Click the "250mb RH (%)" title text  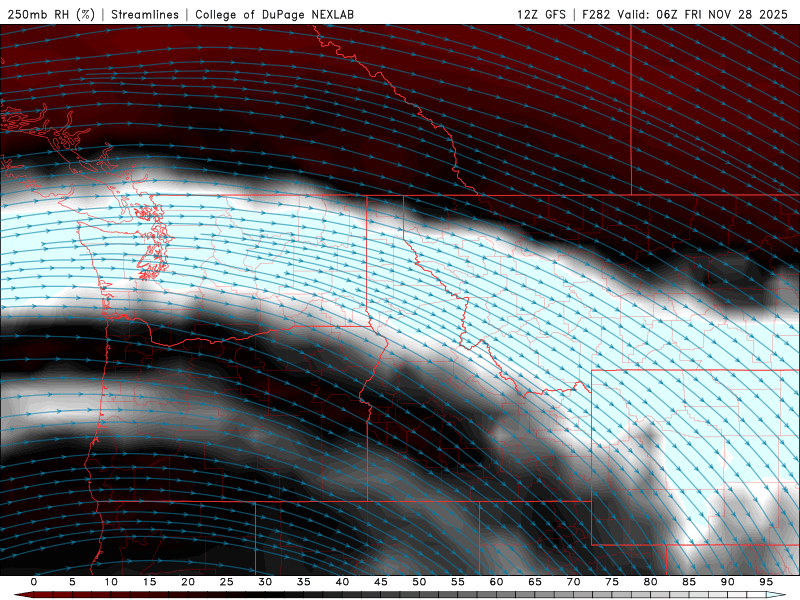(x=51, y=14)
